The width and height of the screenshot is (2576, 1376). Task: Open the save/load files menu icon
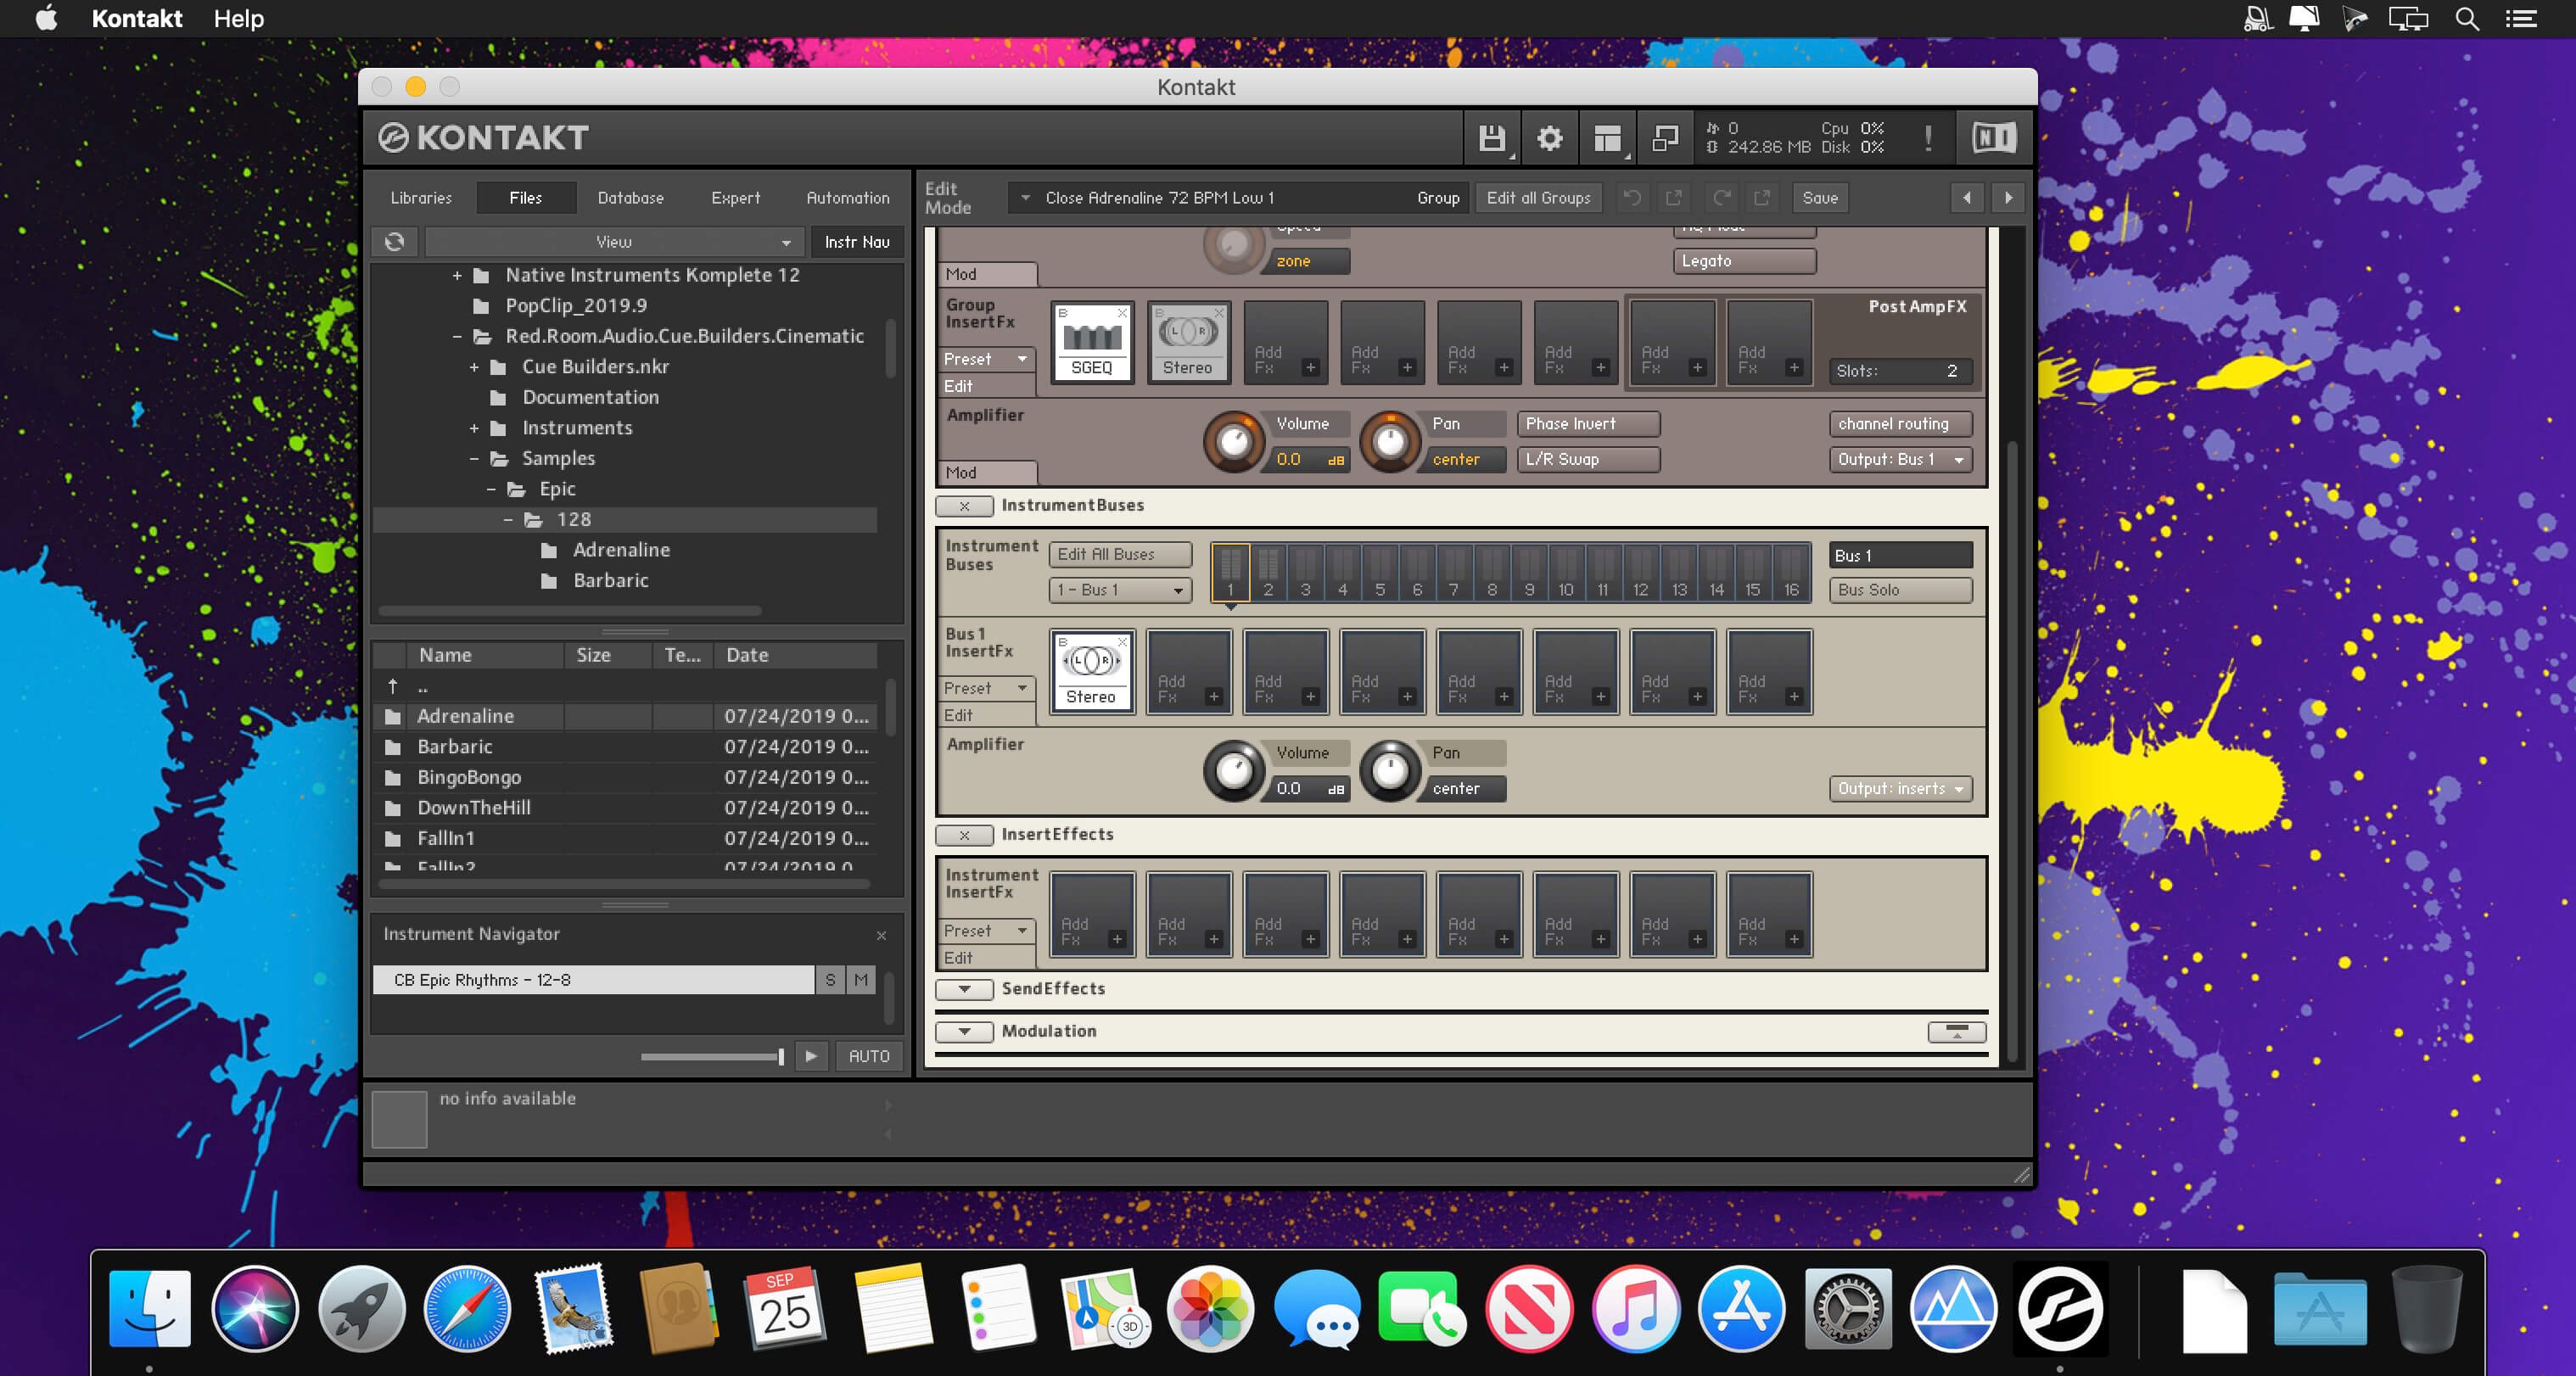(x=1491, y=138)
